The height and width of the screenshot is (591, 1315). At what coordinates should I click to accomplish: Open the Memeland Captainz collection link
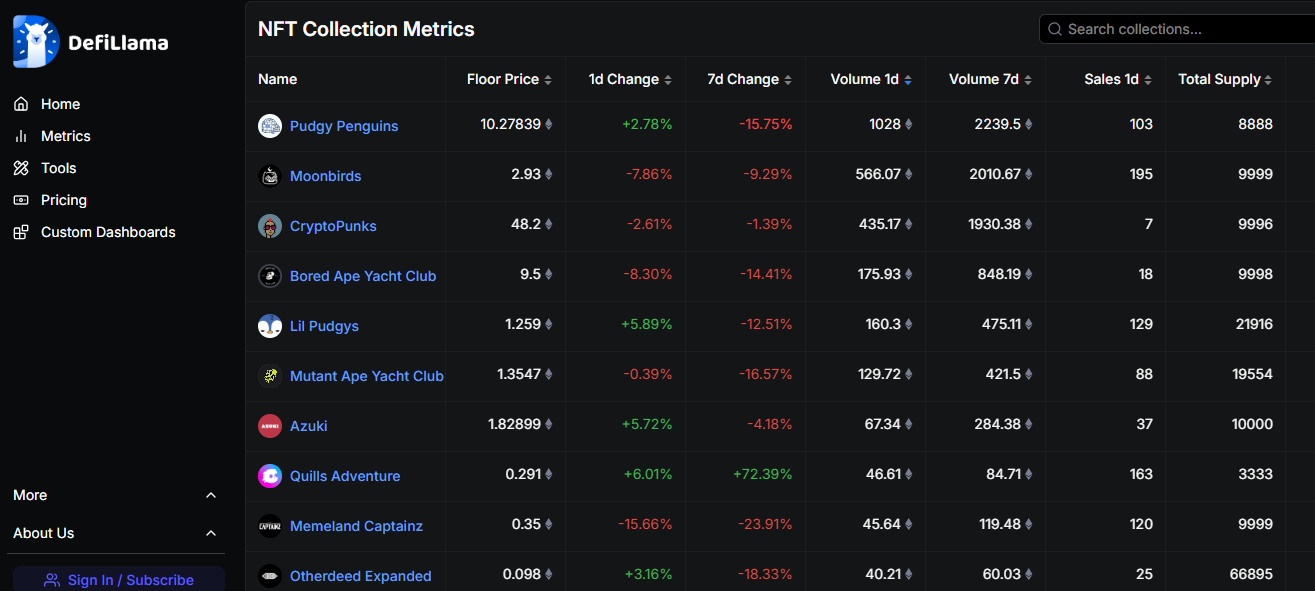pyautogui.click(x=356, y=526)
